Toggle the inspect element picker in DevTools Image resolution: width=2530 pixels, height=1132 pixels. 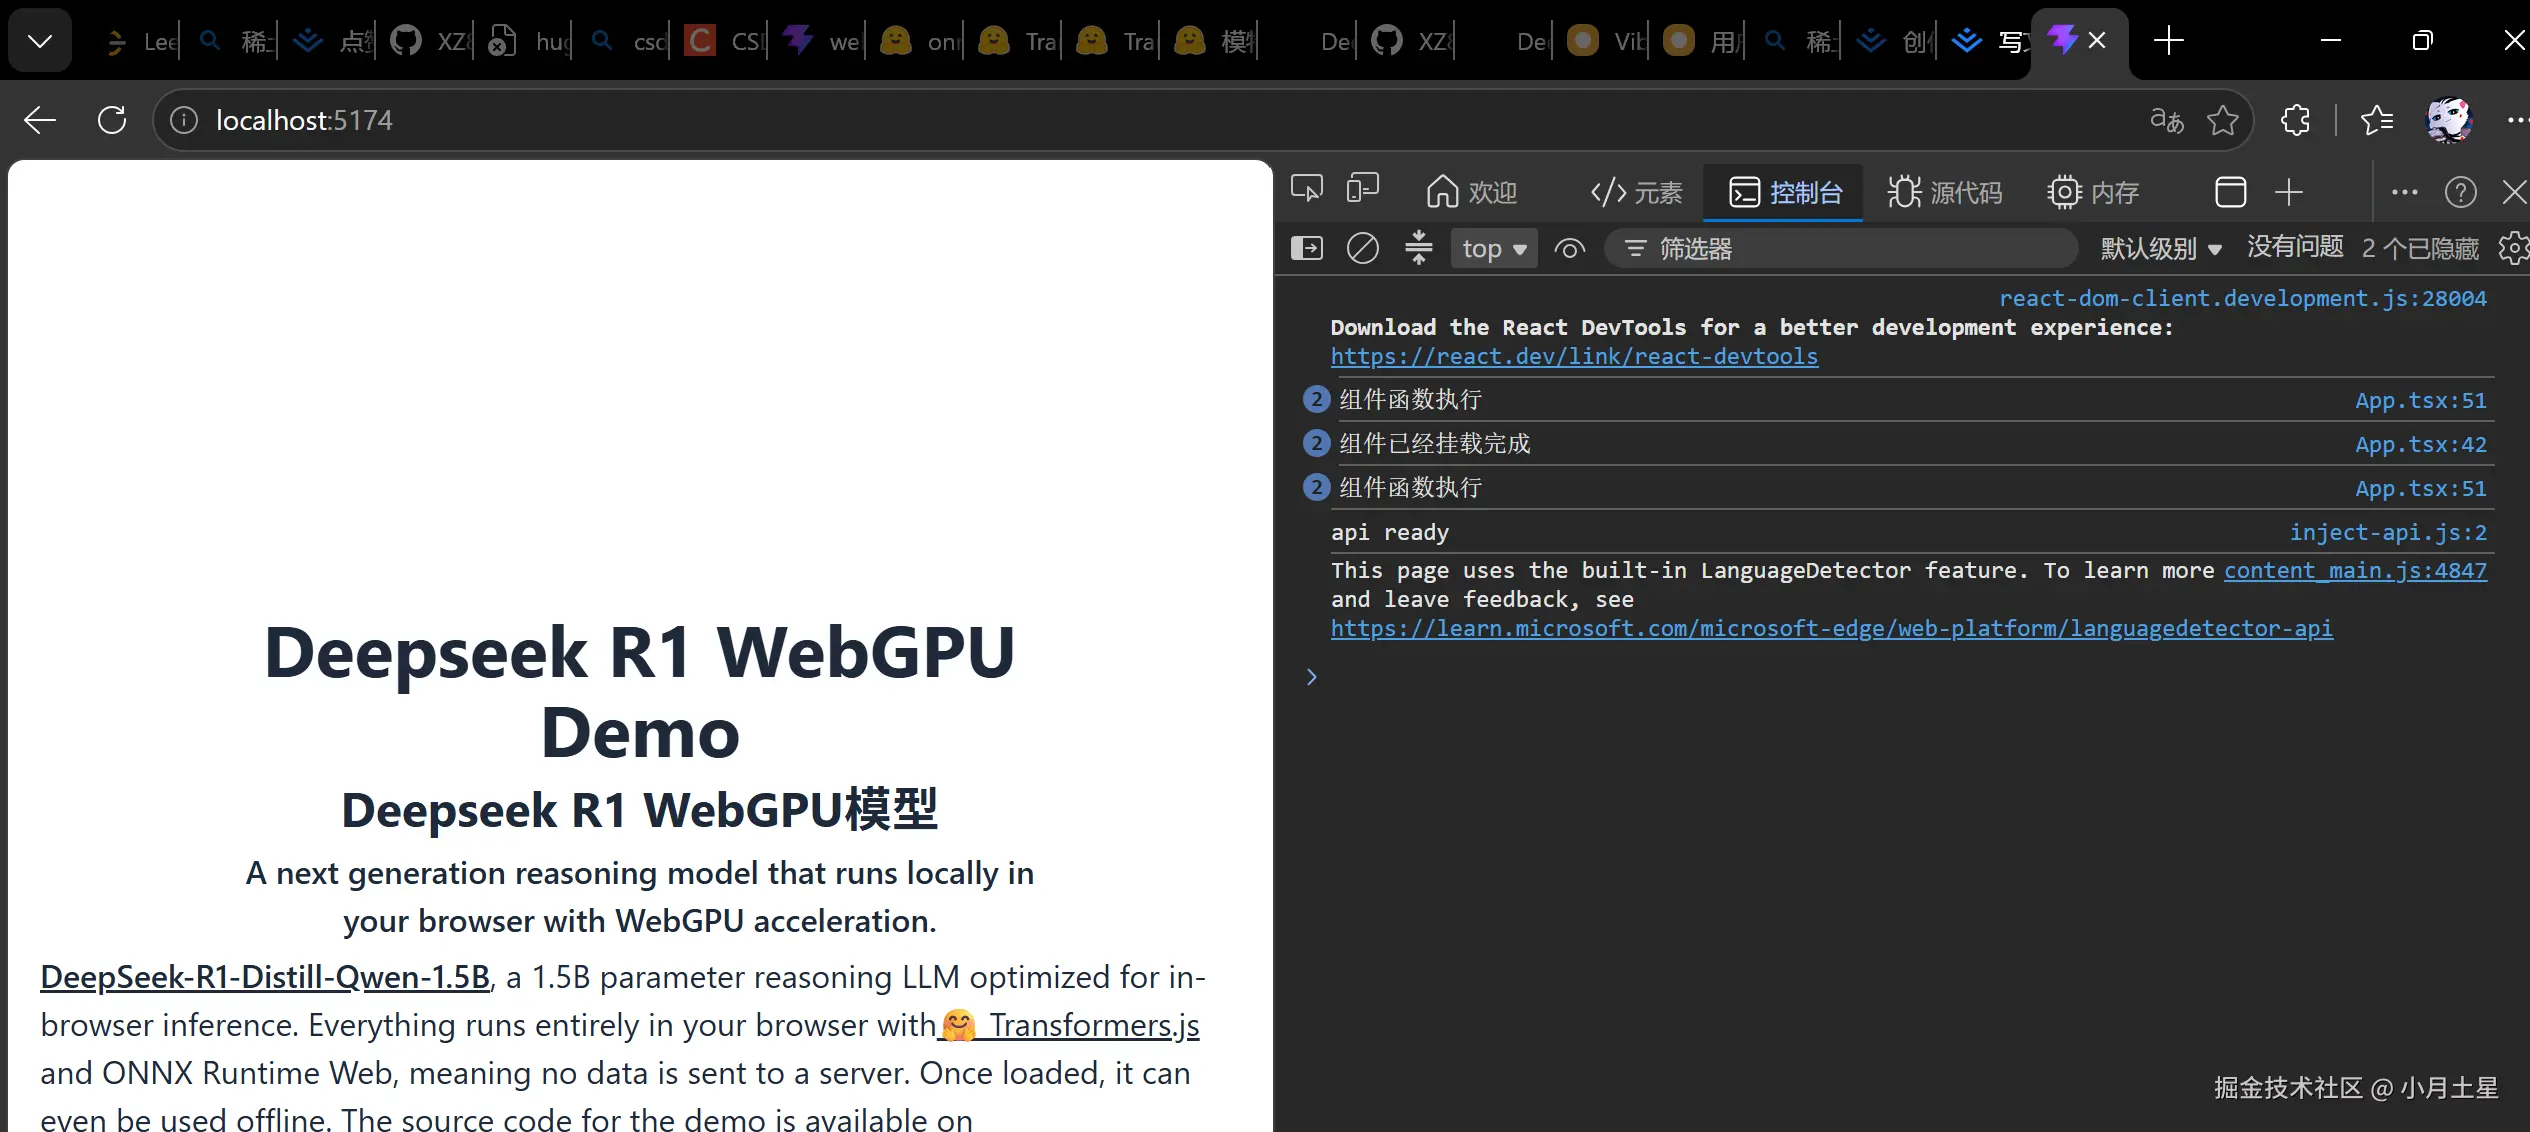1307,190
